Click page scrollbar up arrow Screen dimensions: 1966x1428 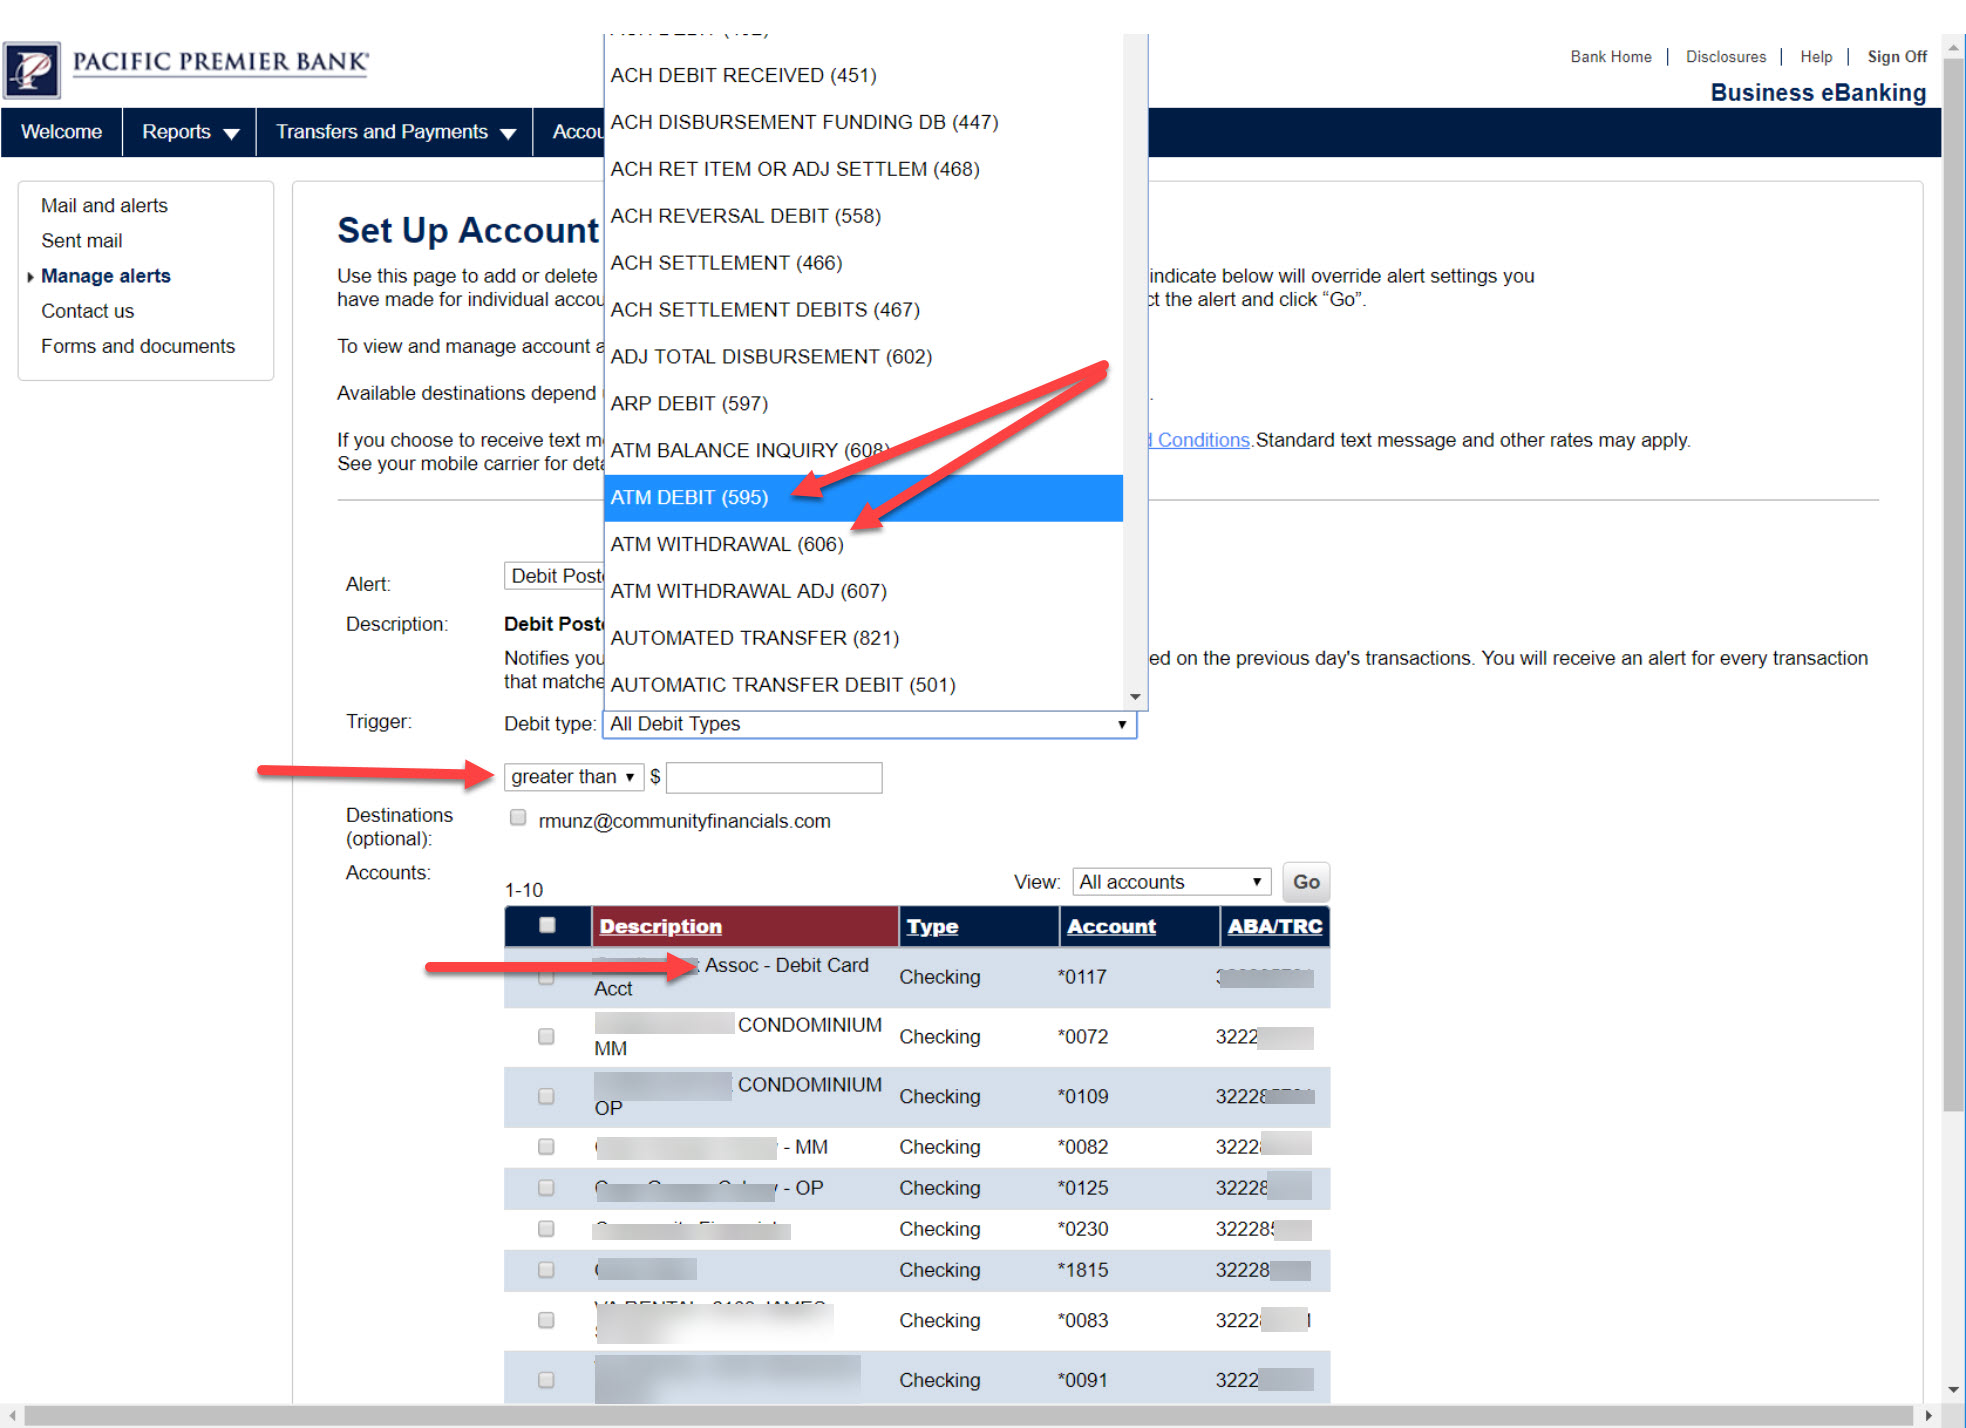pyautogui.click(x=1953, y=47)
